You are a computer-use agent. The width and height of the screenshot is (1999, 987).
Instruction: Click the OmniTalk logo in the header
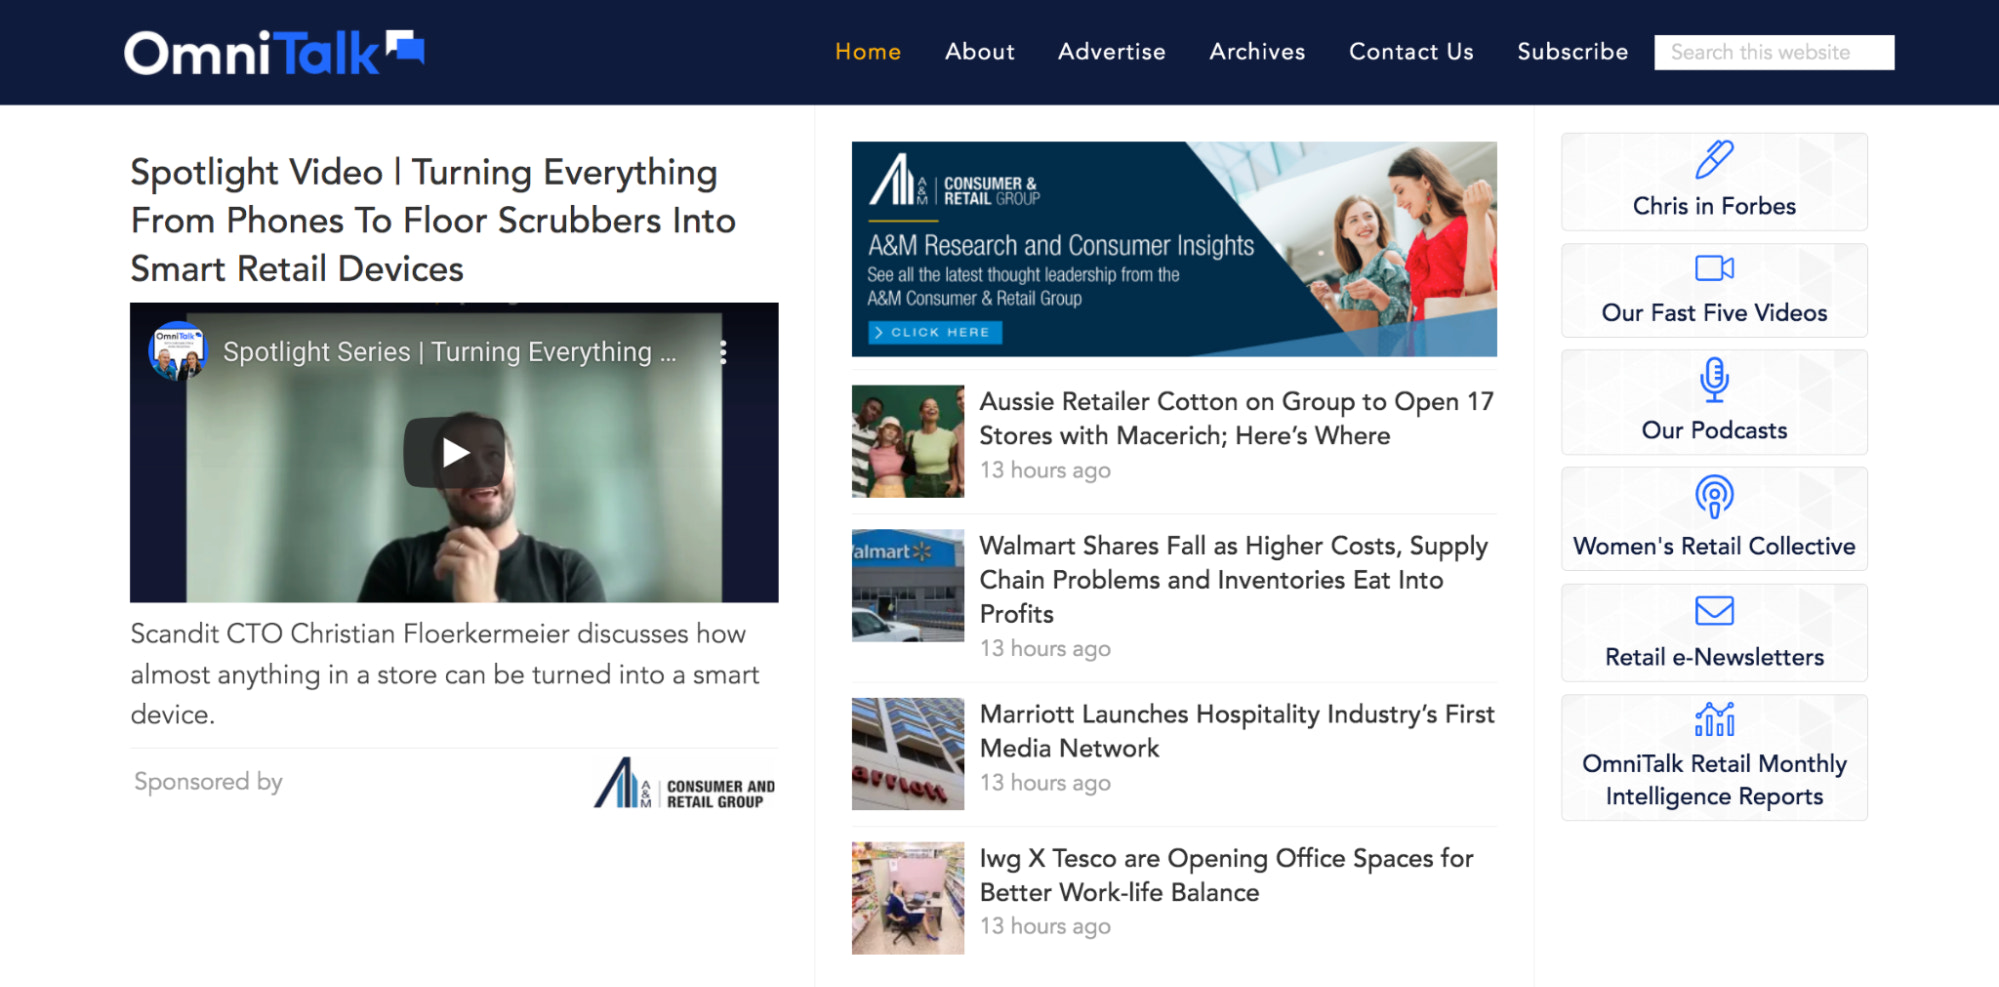(x=273, y=53)
